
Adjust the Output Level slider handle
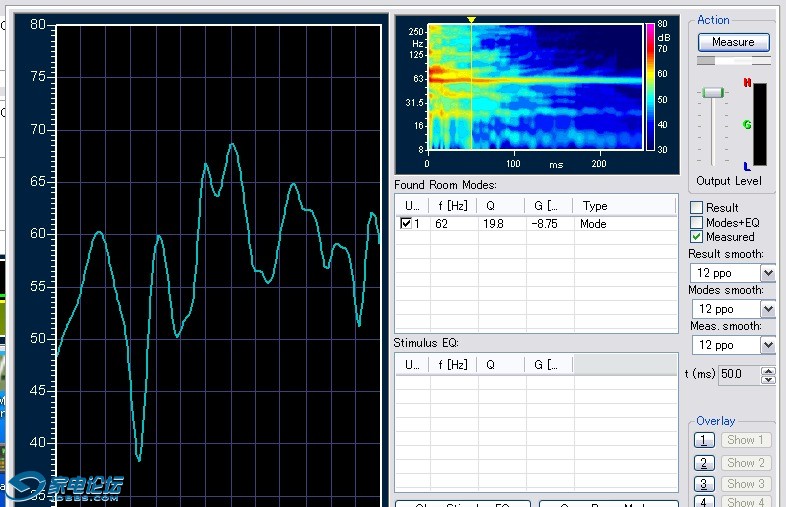(712, 93)
